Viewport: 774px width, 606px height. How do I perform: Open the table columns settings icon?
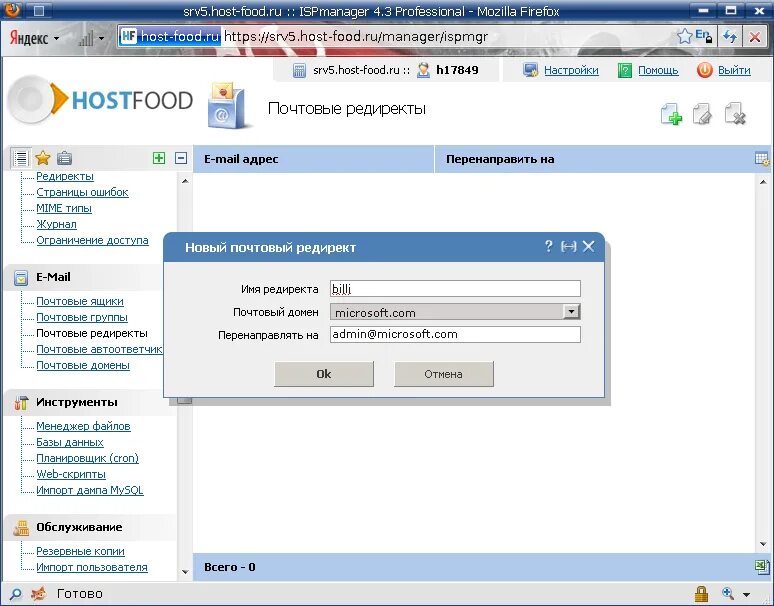pyautogui.click(x=762, y=159)
